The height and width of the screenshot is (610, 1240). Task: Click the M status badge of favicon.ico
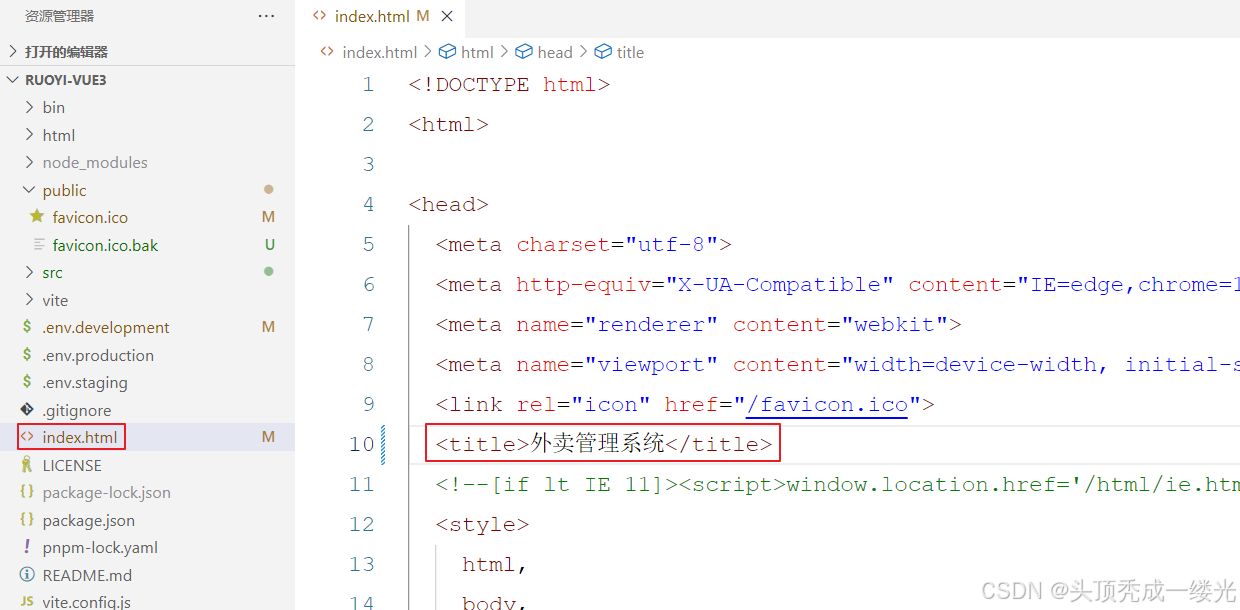(268, 217)
